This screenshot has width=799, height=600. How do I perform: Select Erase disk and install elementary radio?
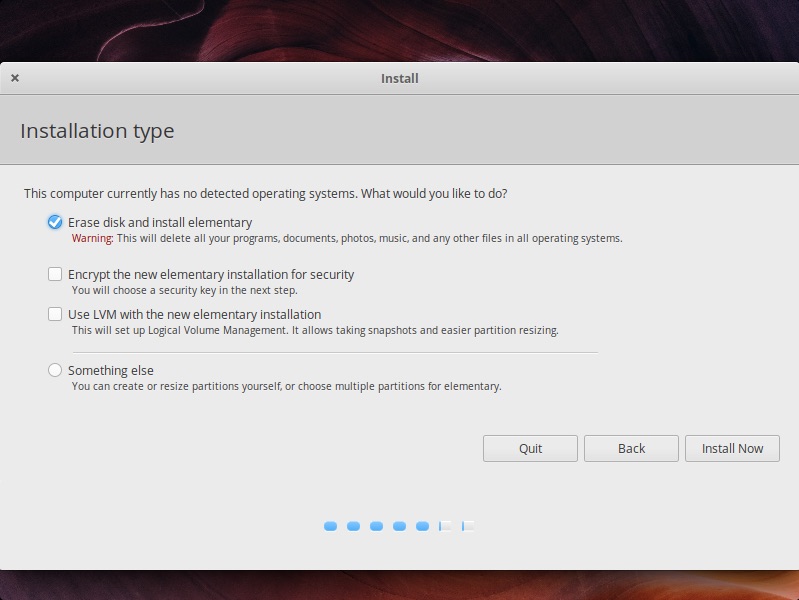pyautogui.click(x=55, y=222)
